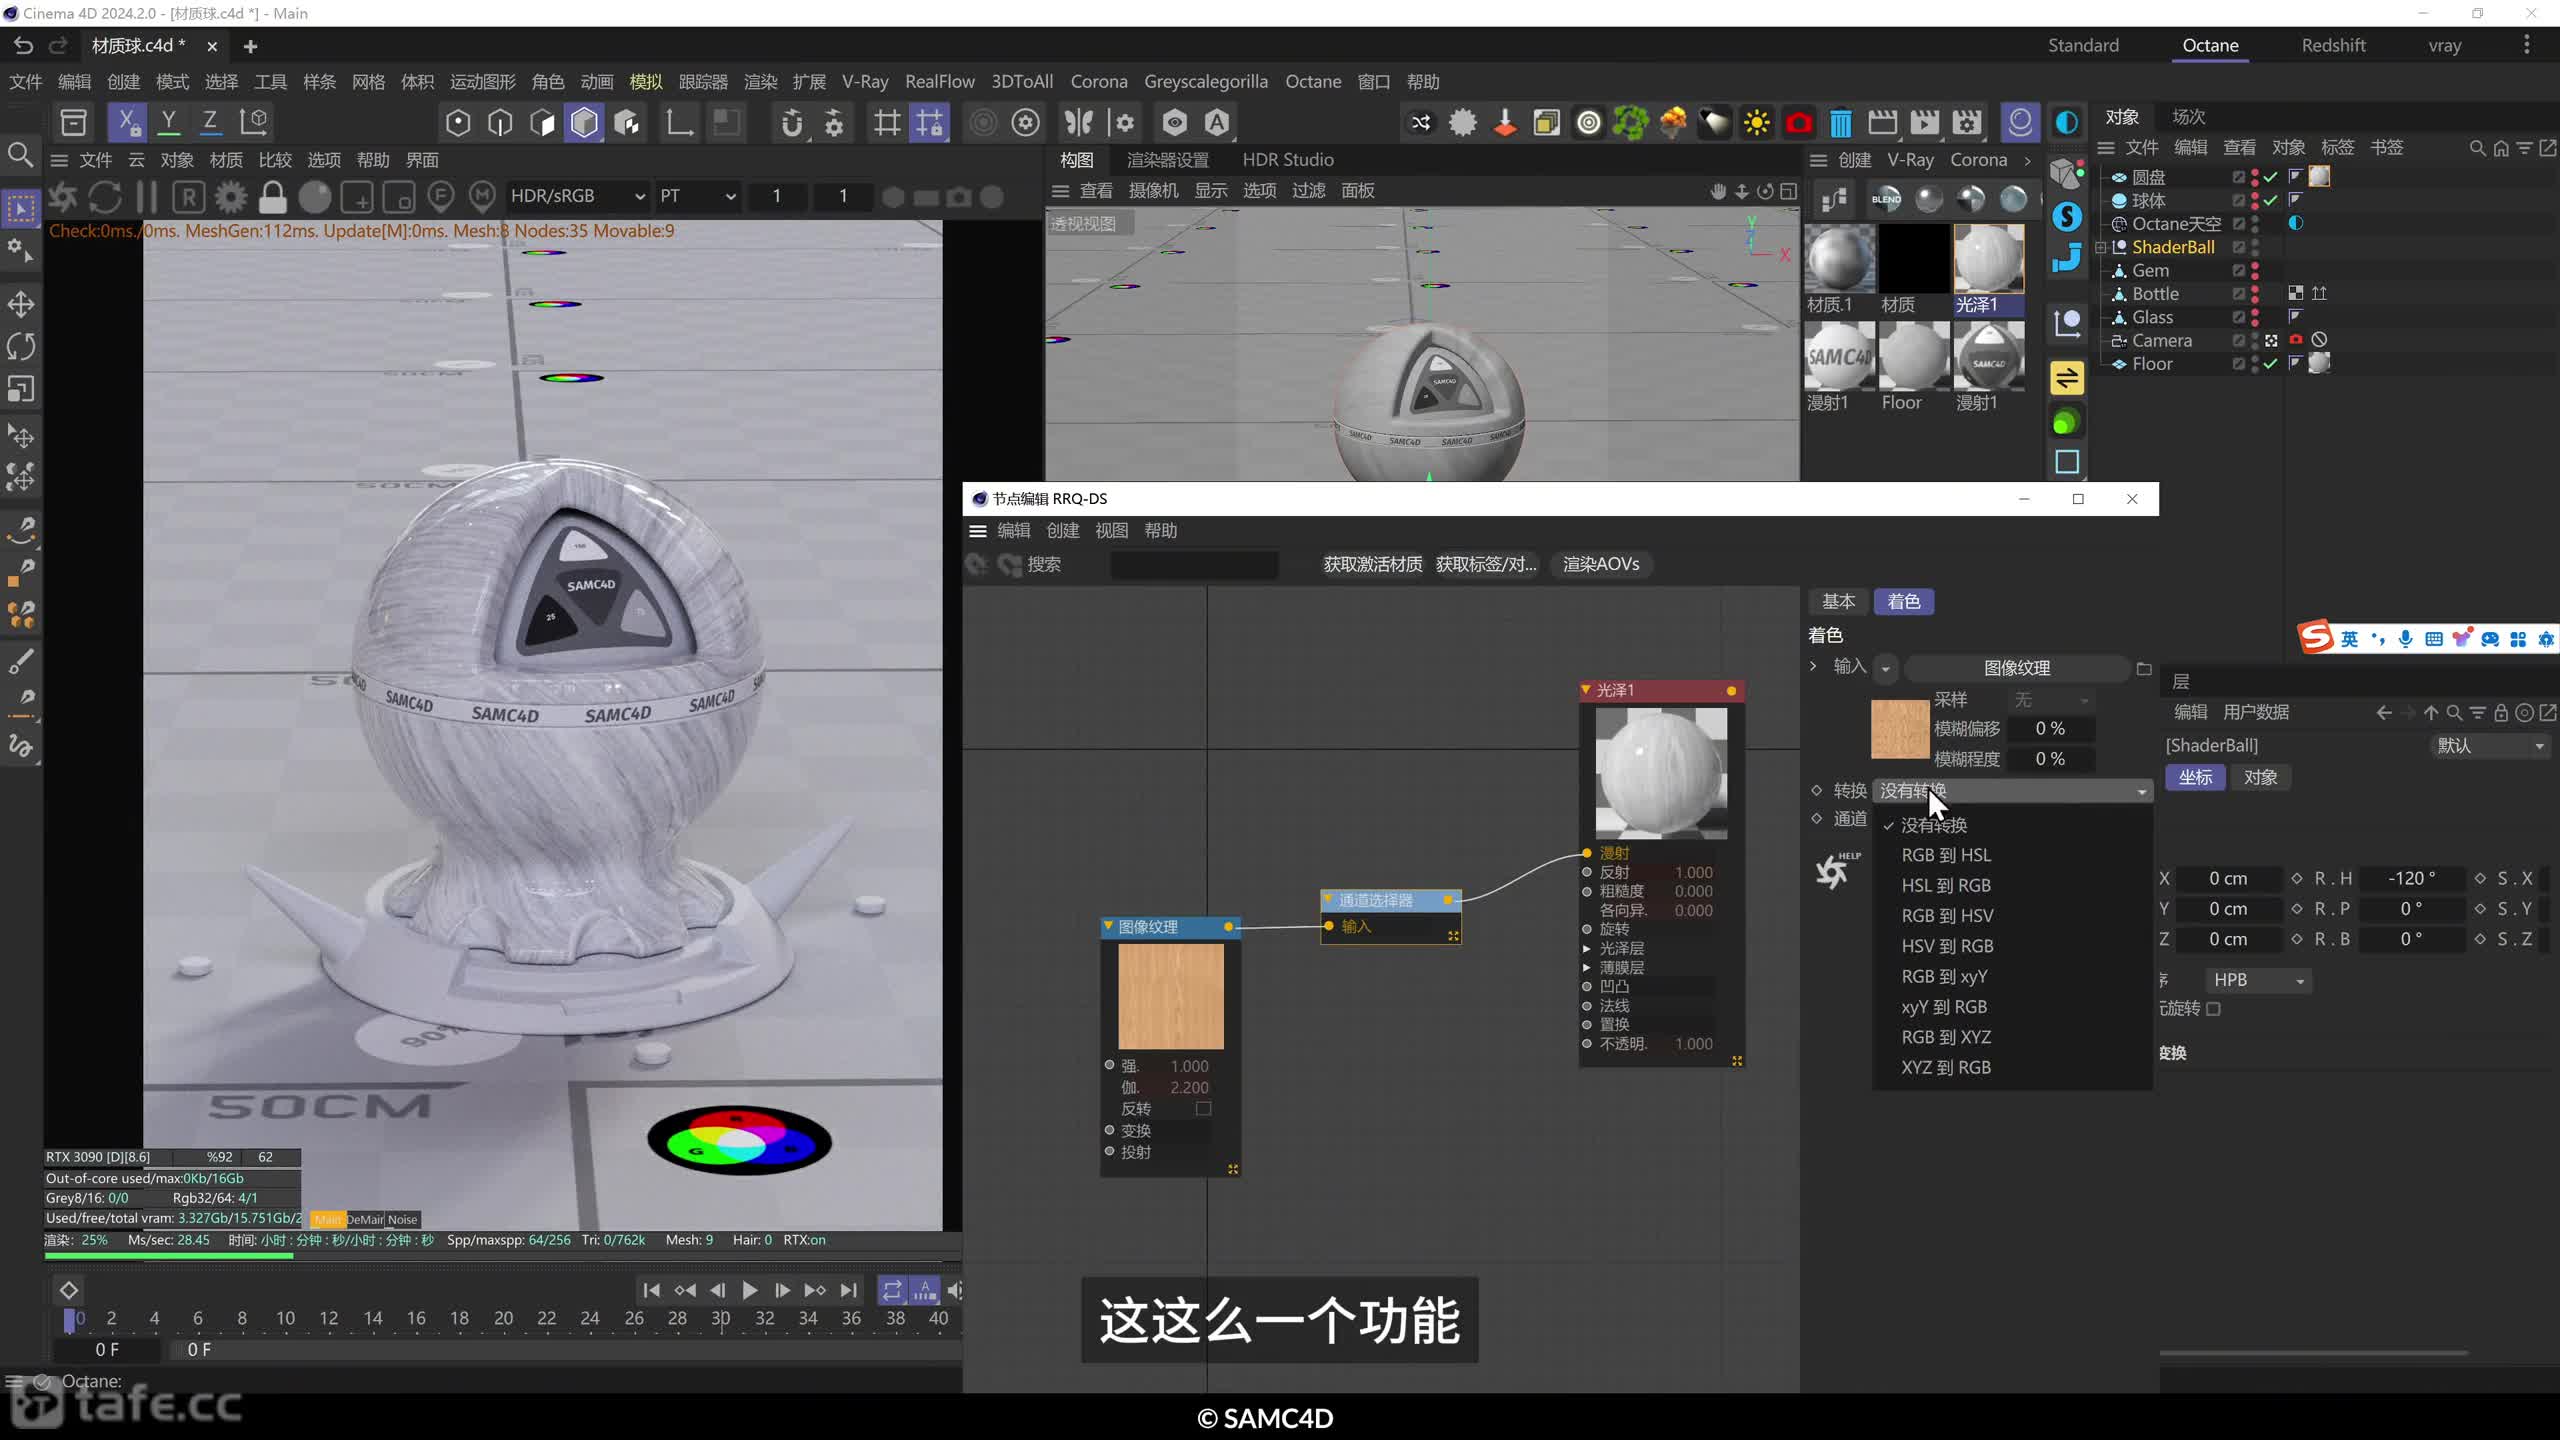Click the shuffle arrows icon in toolbar

pyautogui.click(x=1420, y=123)
